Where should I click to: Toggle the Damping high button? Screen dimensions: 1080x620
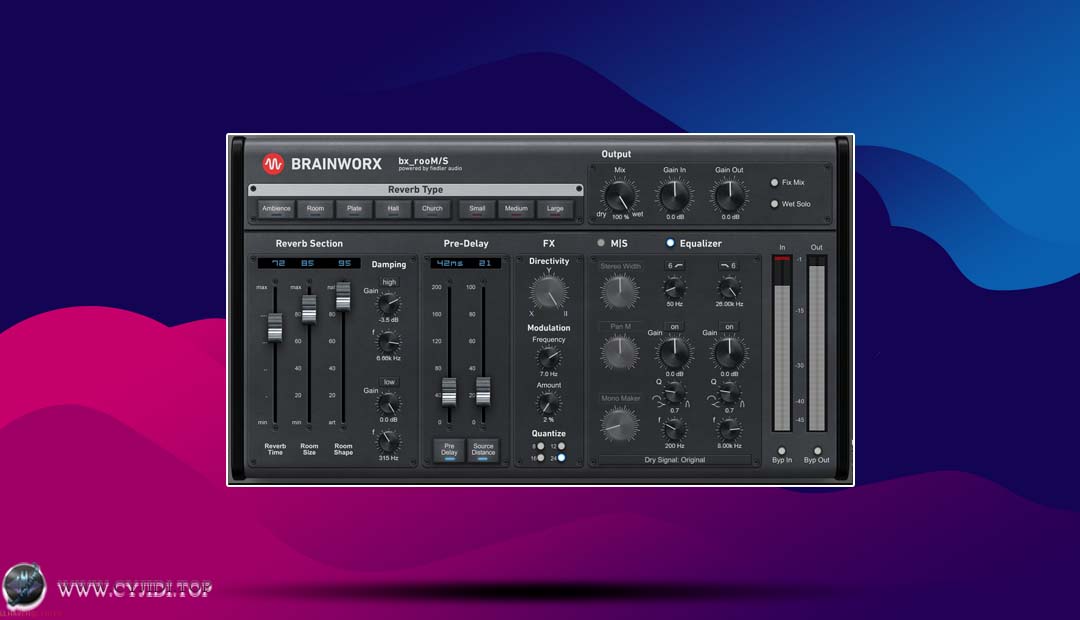click(389, 282)
